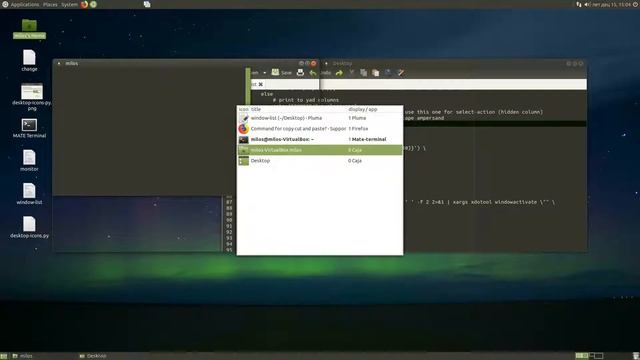Click the Paste icon in Pluma toolbar

click(x=376, y=73)
